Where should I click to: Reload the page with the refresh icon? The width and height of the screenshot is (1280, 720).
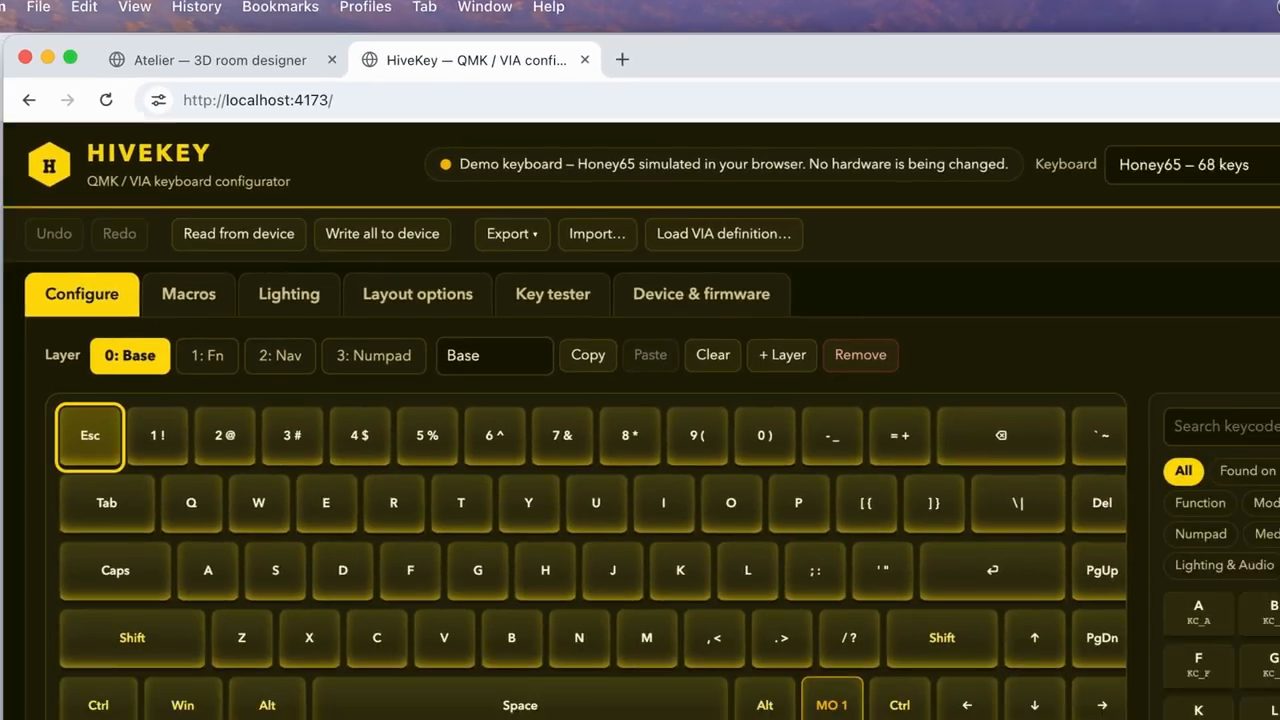coord(106,100)
